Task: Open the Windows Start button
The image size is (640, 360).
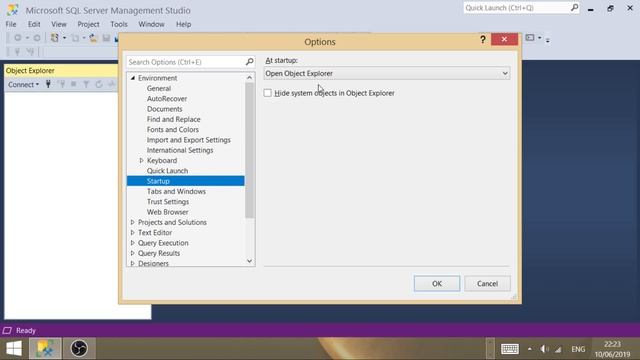Action: 14,349
